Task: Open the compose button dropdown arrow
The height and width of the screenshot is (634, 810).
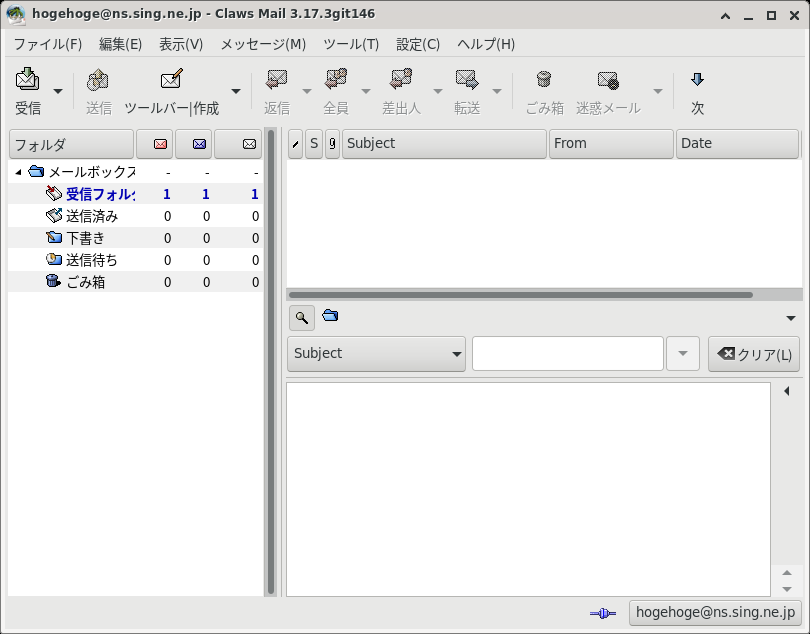Action: [x=236, y=91]
